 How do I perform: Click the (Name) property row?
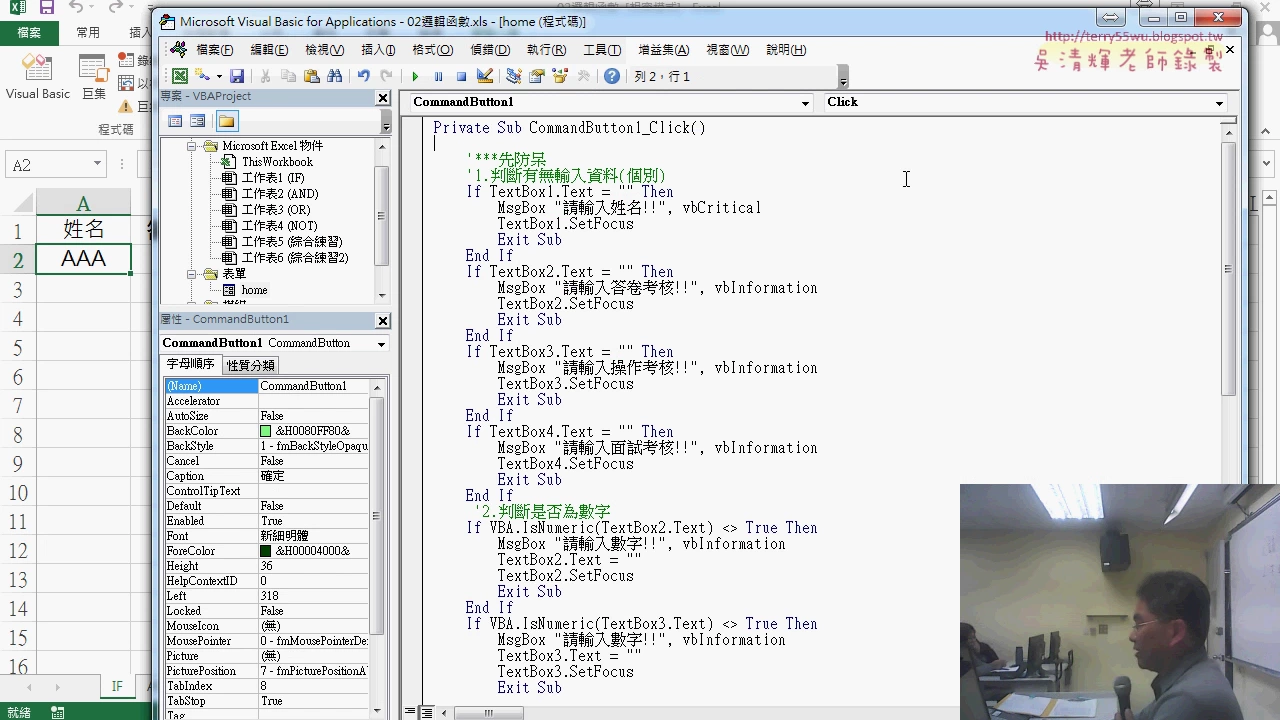click(267, 386)
